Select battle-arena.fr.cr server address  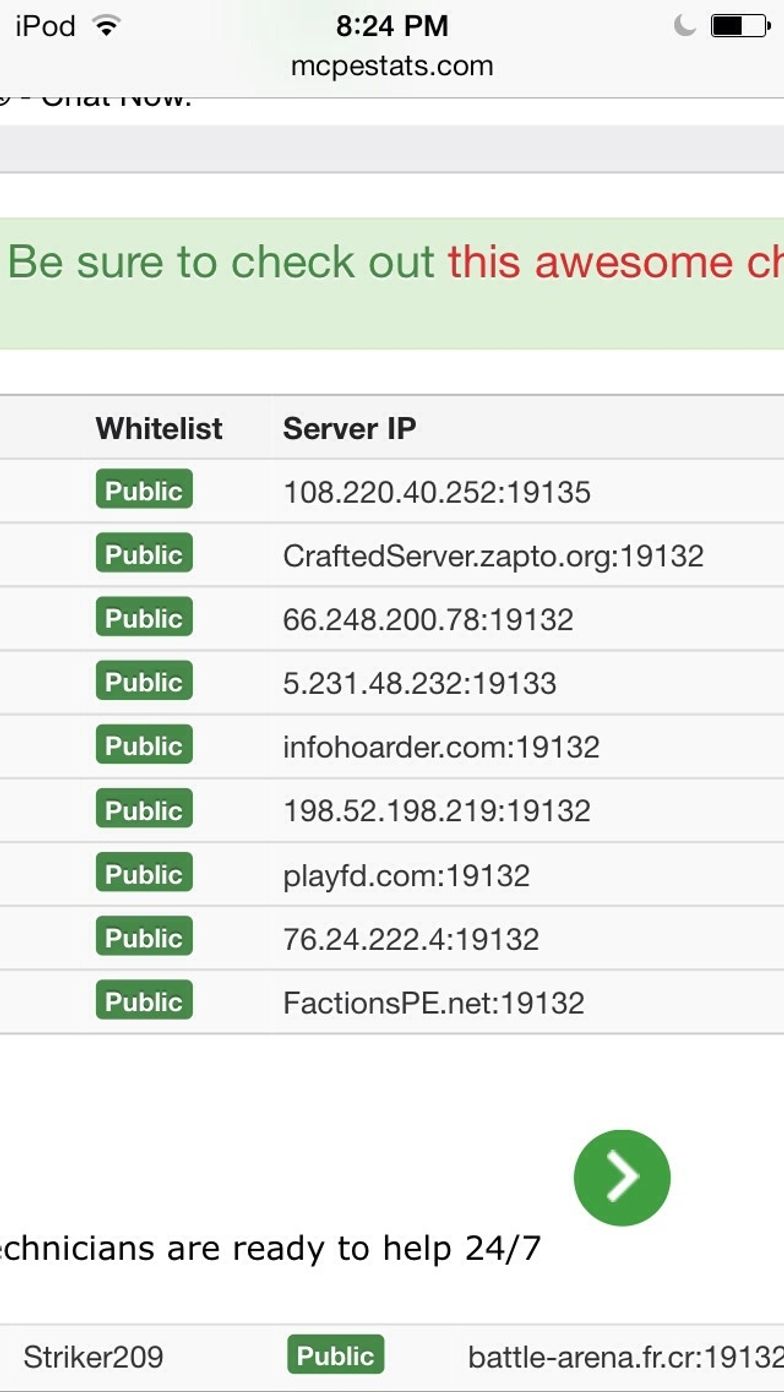[x=626, y=1357]
